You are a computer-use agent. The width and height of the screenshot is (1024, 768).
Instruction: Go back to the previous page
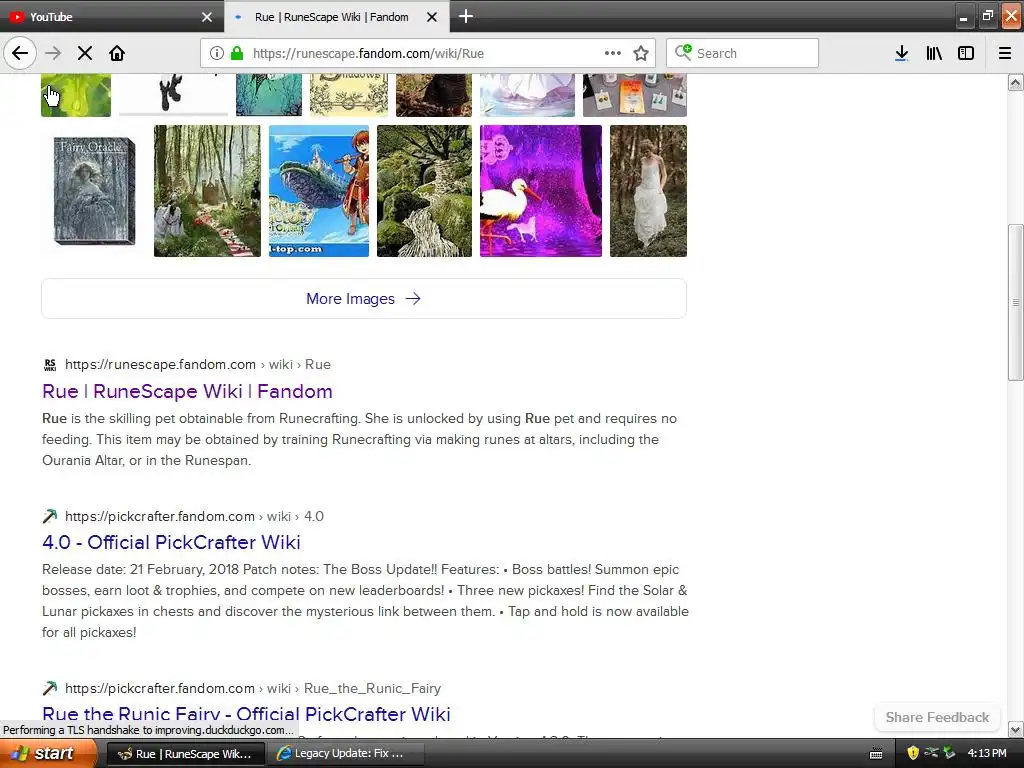(20, 53)
